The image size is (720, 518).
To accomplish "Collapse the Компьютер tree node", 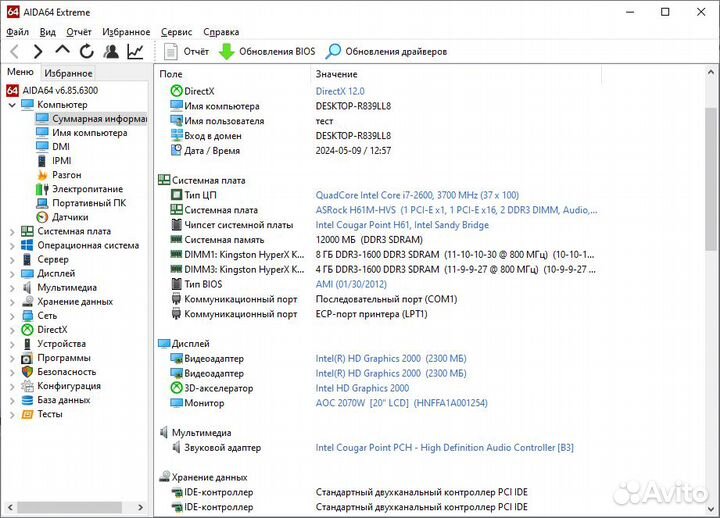I will coord(12,105).
